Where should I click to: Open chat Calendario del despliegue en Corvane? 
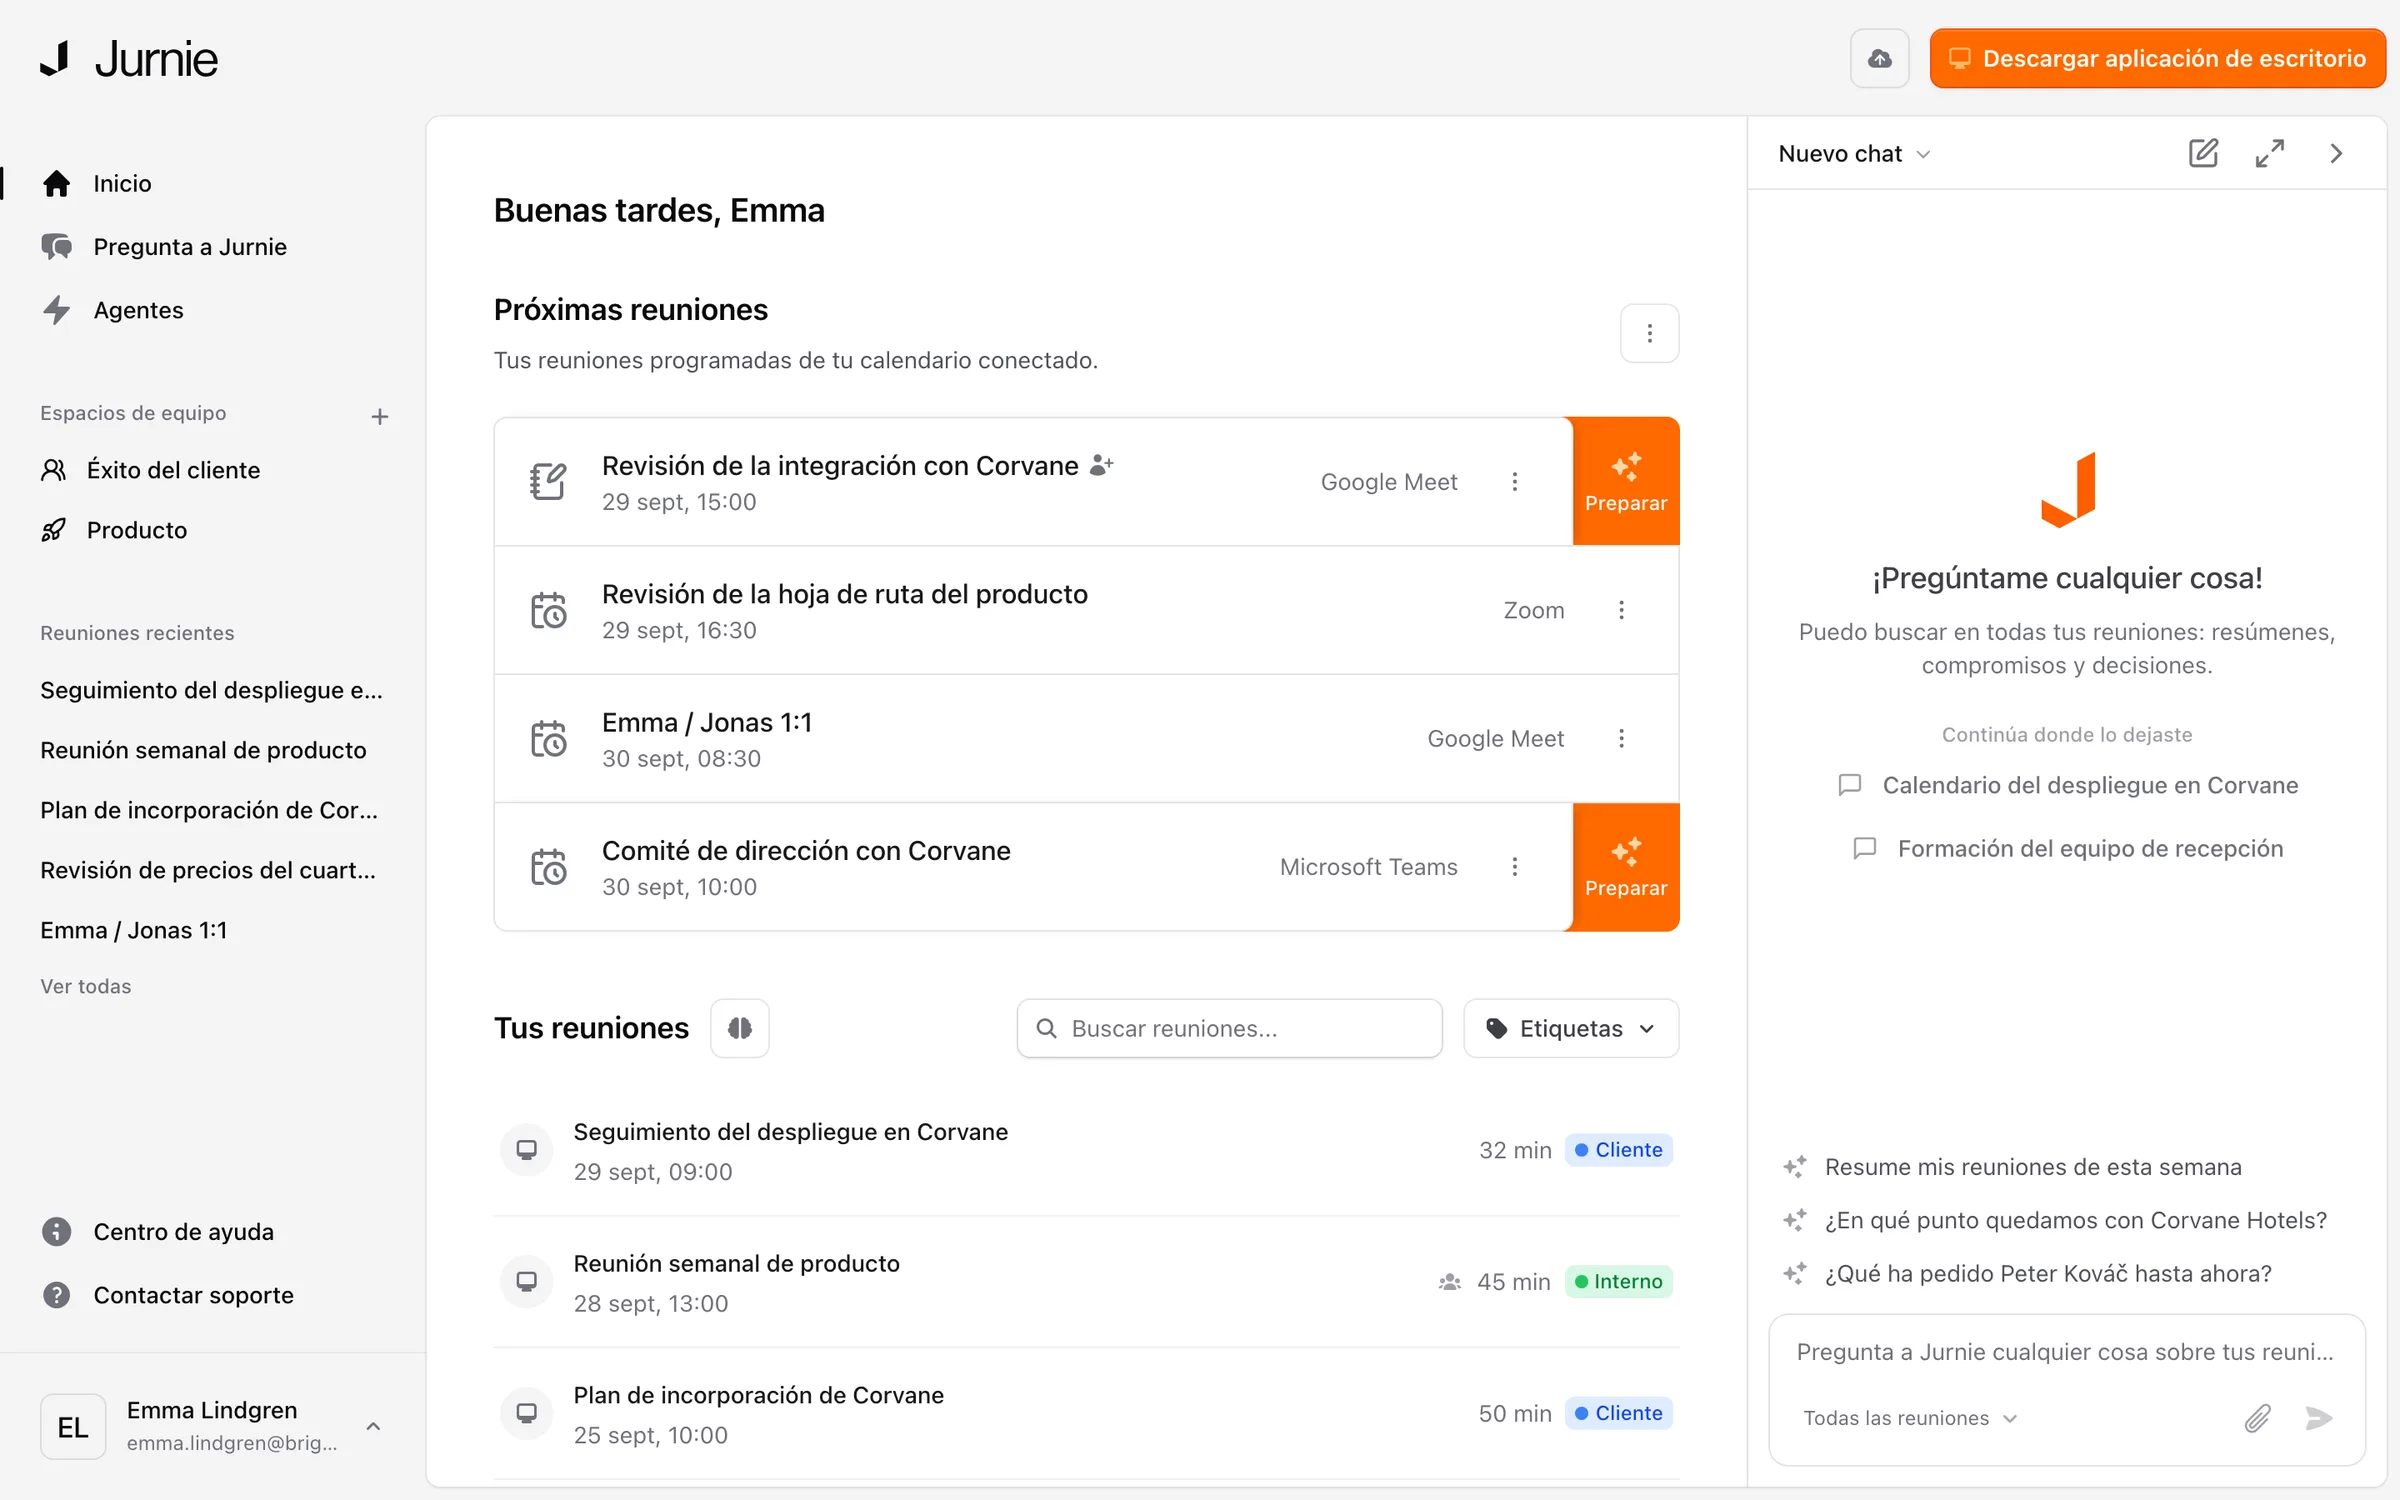click(2067, 785)
